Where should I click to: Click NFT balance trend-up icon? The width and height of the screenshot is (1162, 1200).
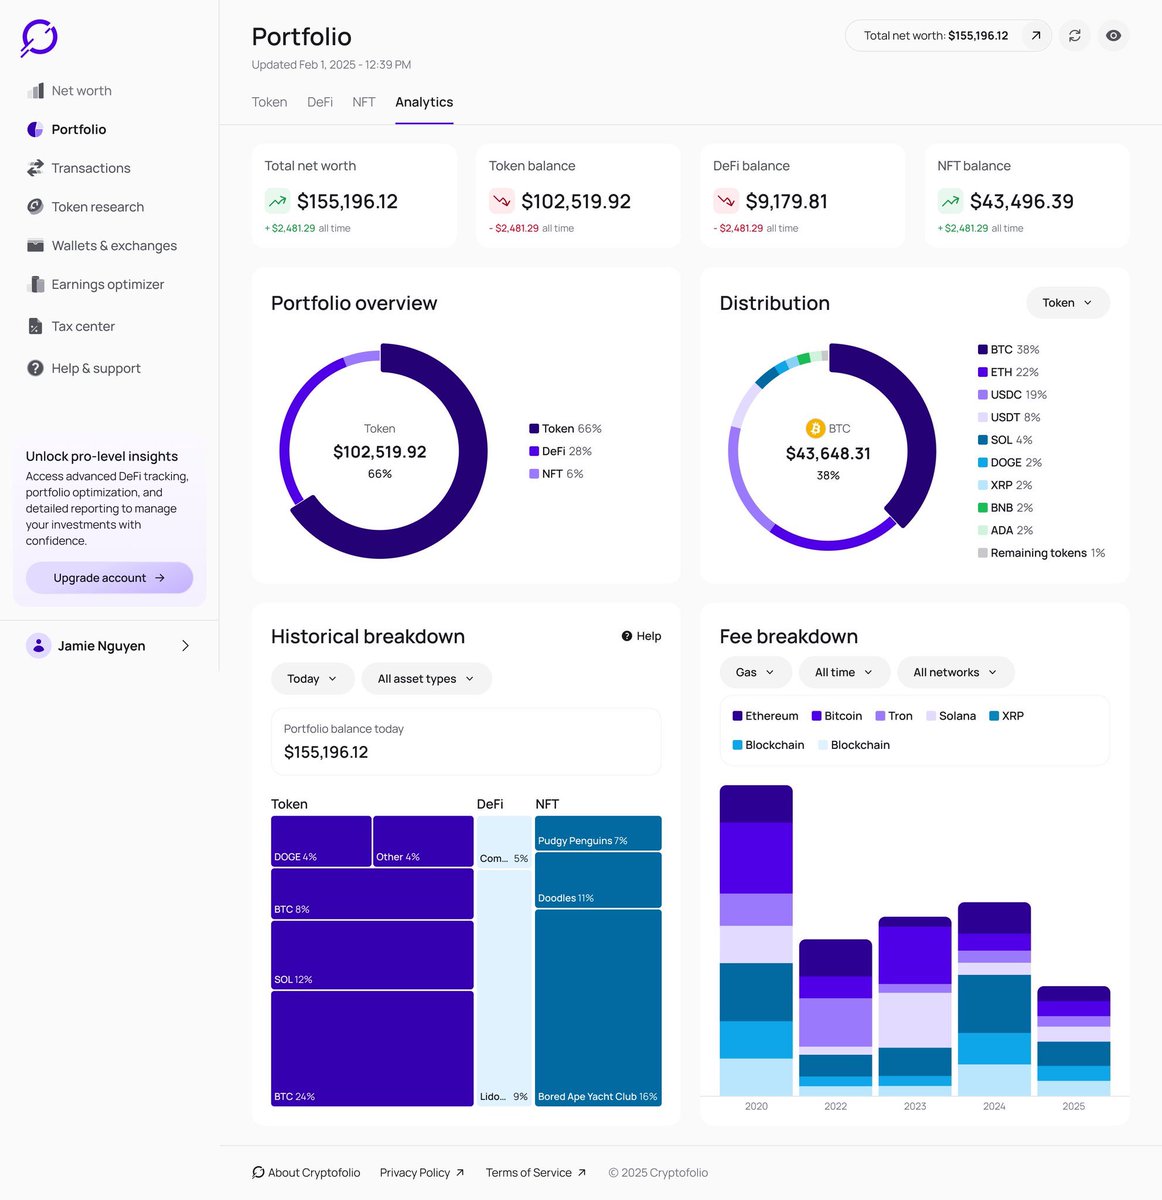(950, 202)
